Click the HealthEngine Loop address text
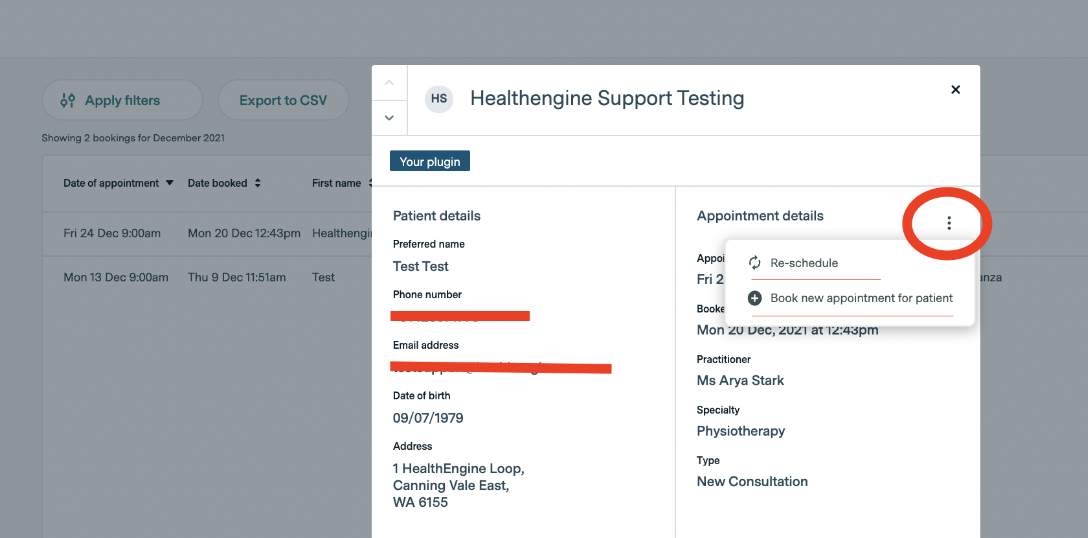Viewport: 1088px width, 538px height. [x=458, y=469]
